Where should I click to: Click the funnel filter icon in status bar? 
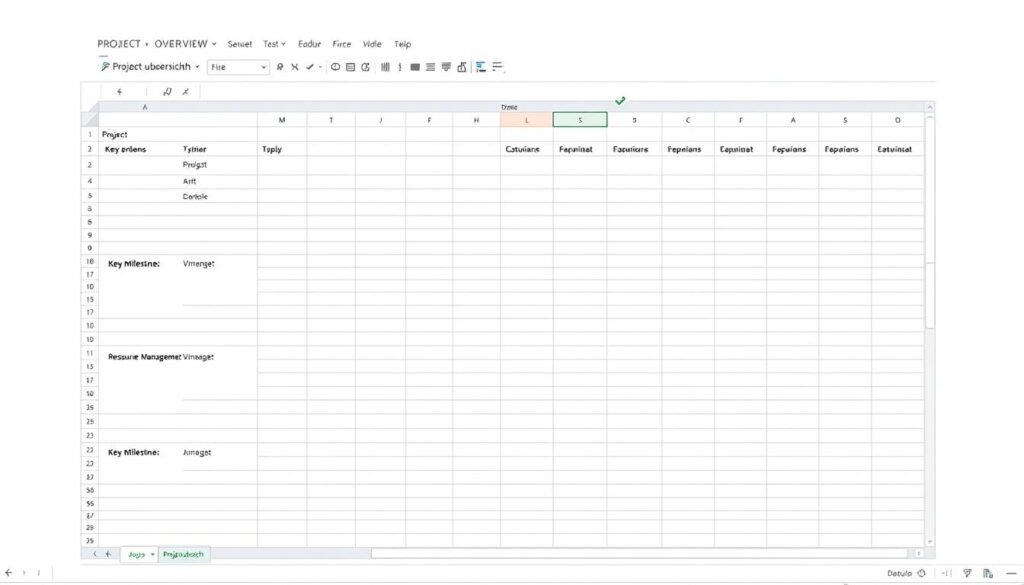[x=967, y=573]
